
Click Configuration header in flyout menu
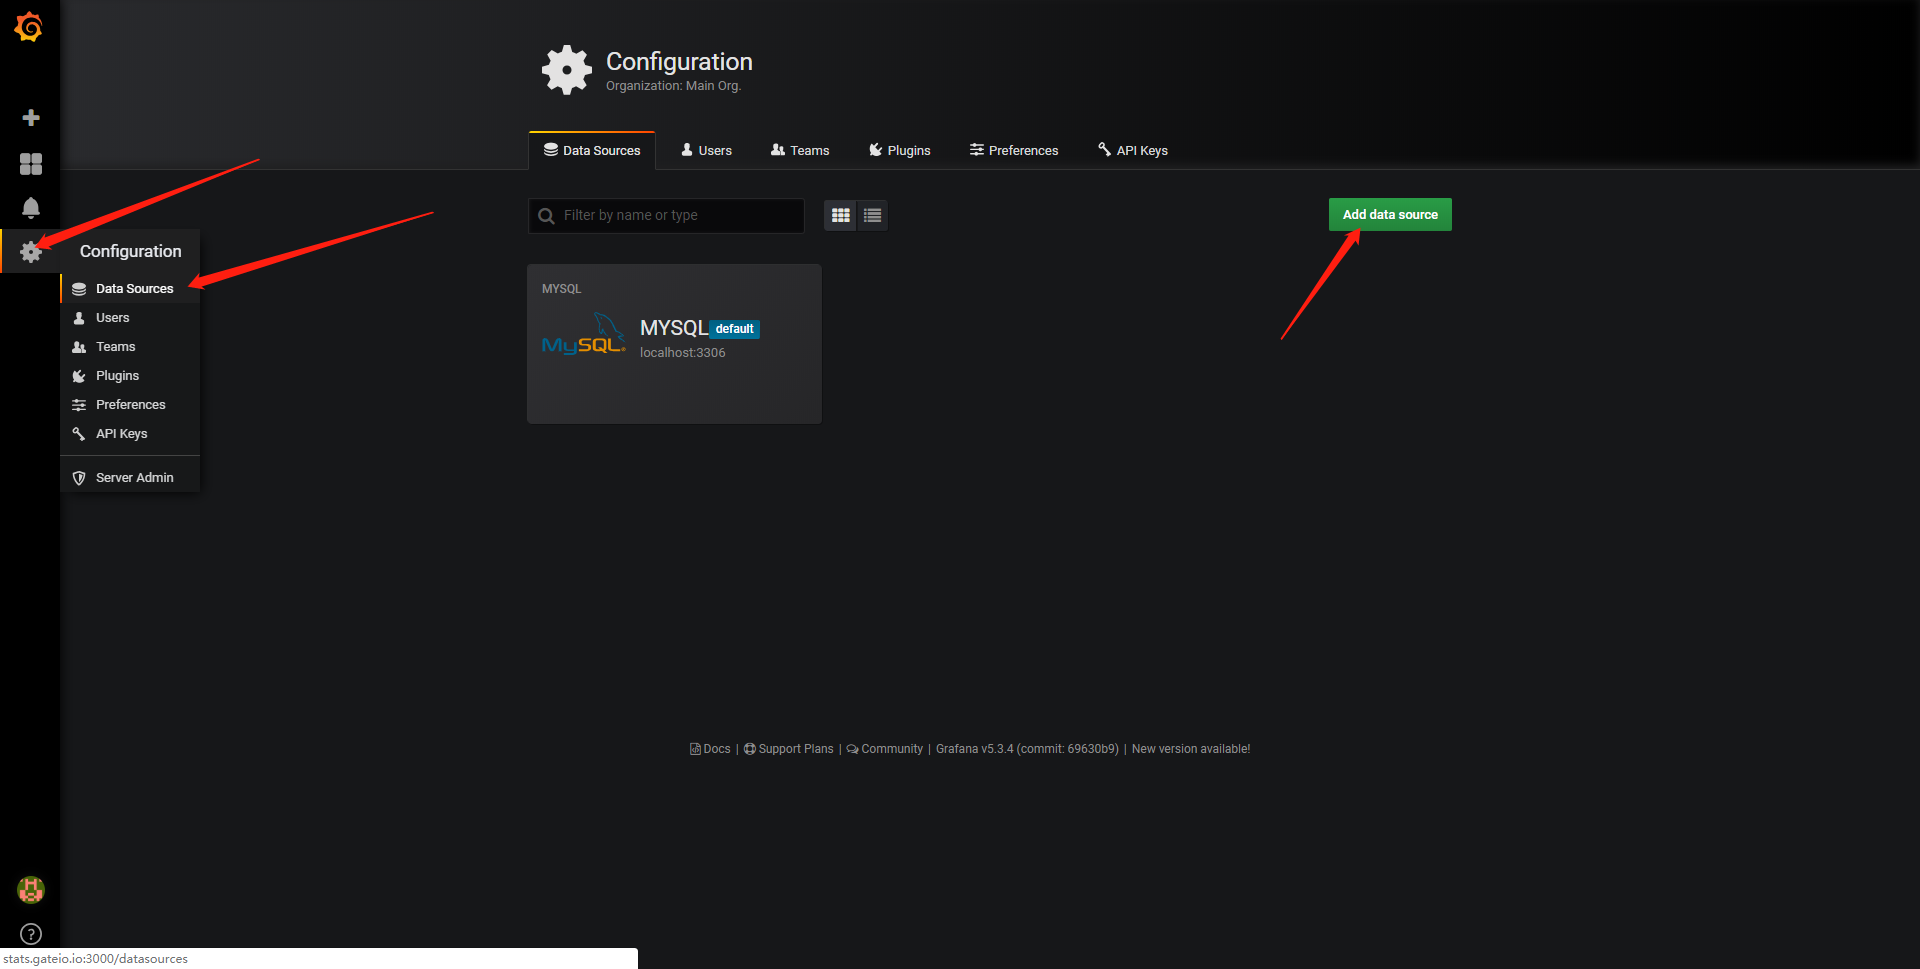(x=131, y=251)
